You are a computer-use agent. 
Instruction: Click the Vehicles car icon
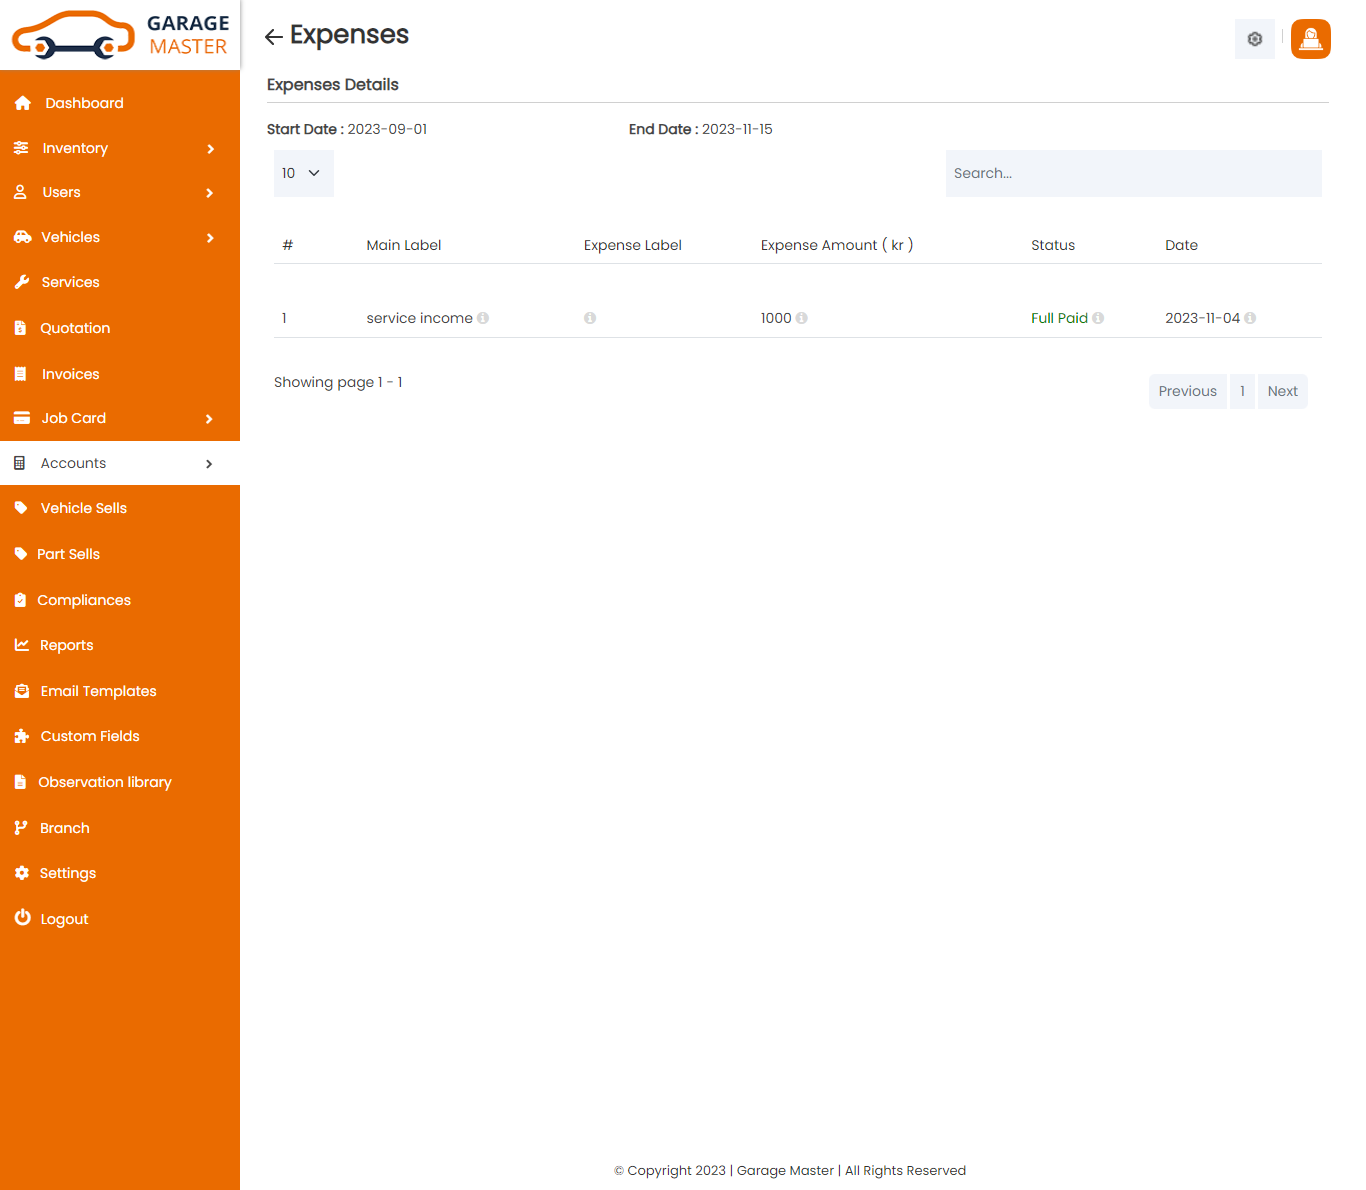(x=22, y=237)
